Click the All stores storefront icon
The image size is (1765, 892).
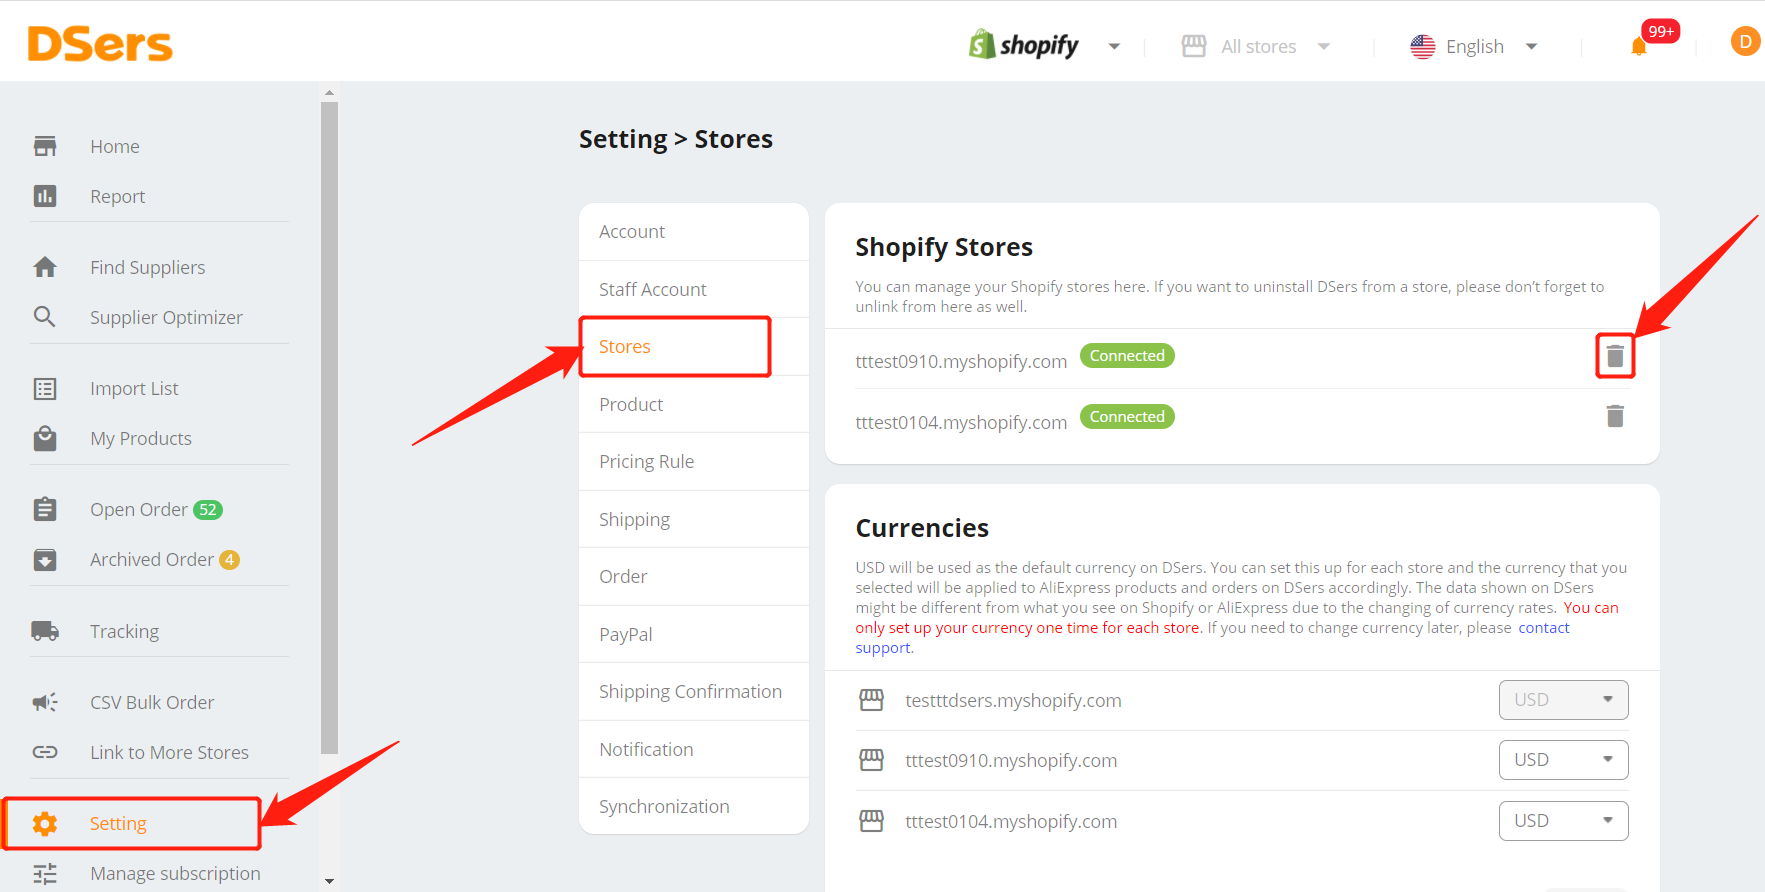coord(1194,46)
